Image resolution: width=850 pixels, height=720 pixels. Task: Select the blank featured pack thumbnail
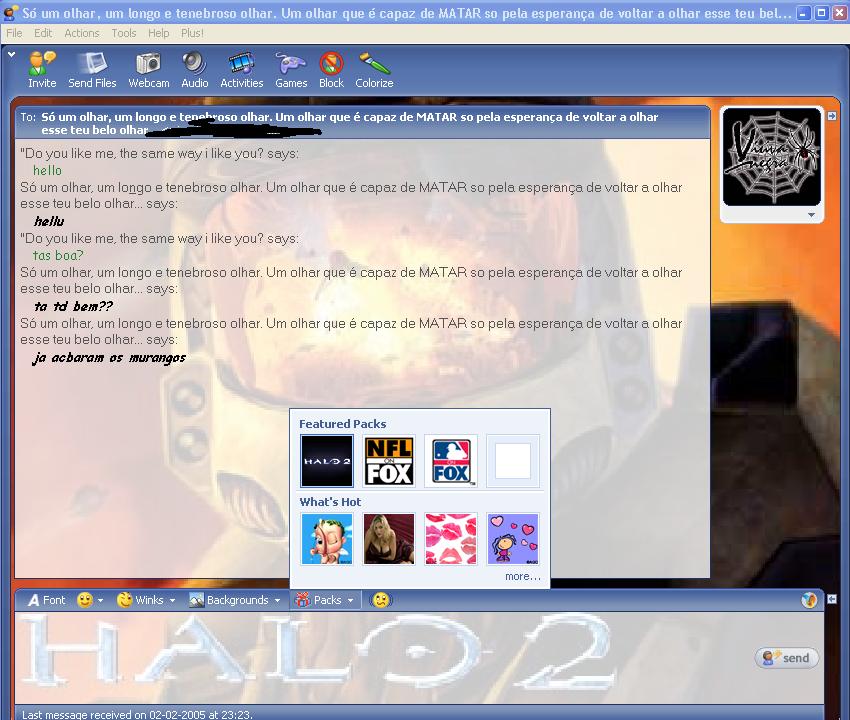(513, 461)
